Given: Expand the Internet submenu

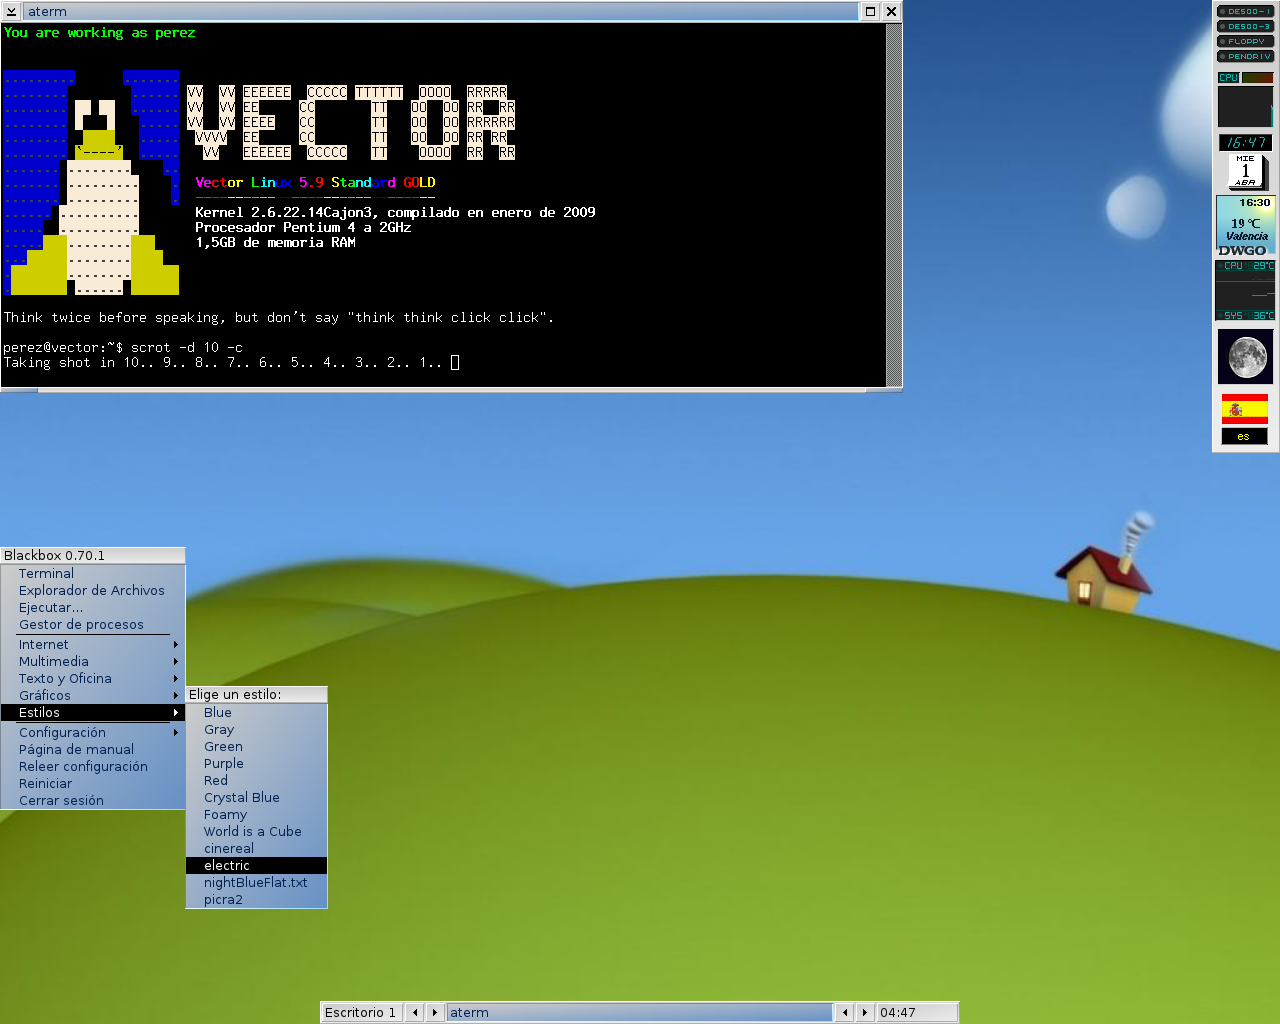Looking at the screenshot, I should 93,645.
